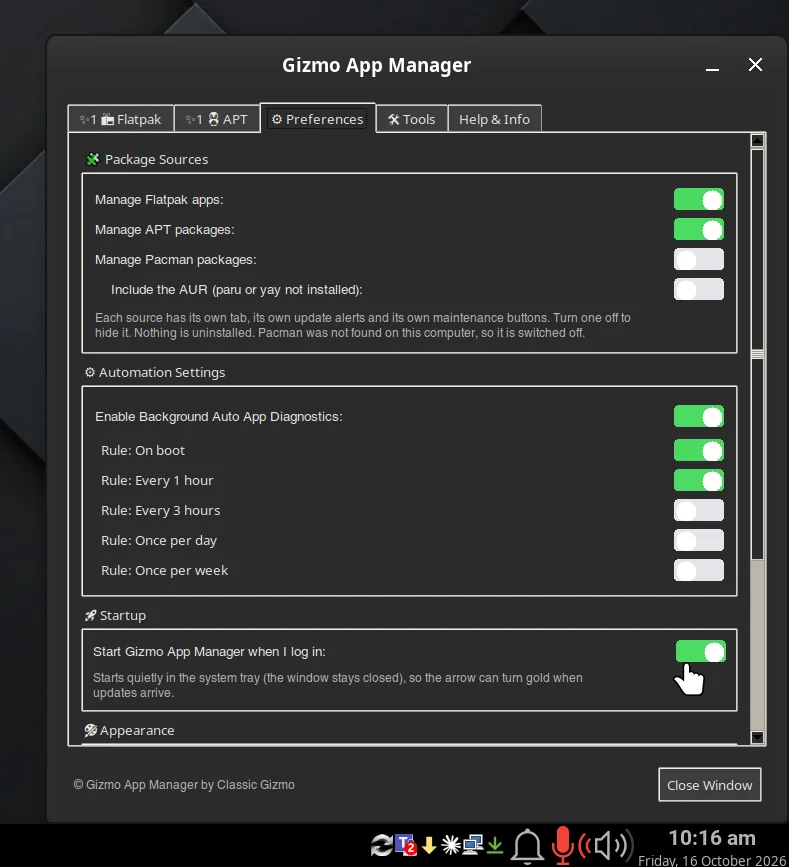Click the Tools wrench icon in tab

click(394, 119)
